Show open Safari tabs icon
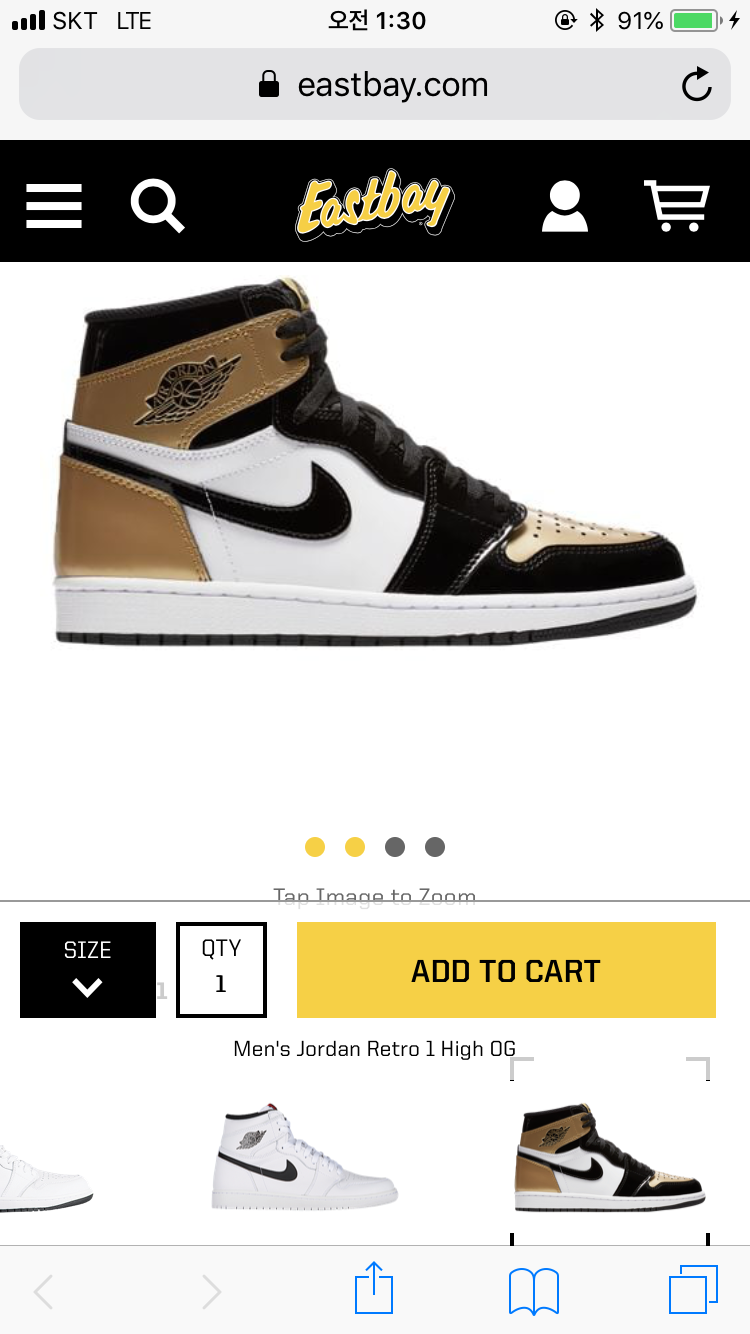 click(693, 1290)
